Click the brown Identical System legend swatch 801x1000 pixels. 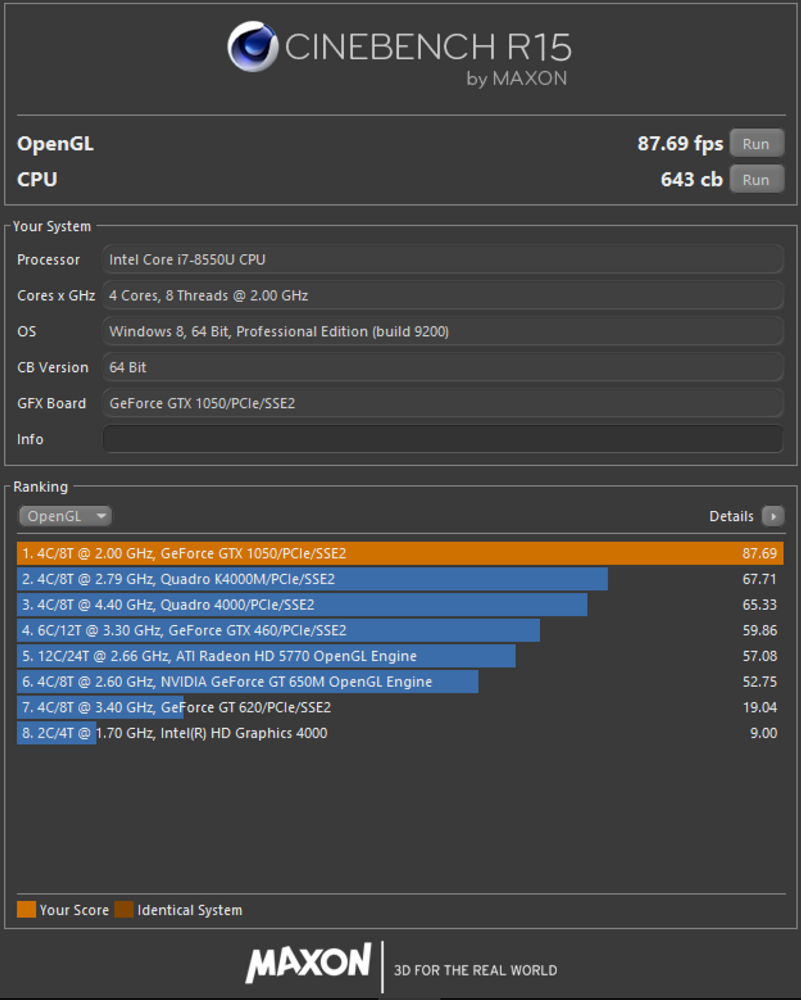[x=124, y=909]
